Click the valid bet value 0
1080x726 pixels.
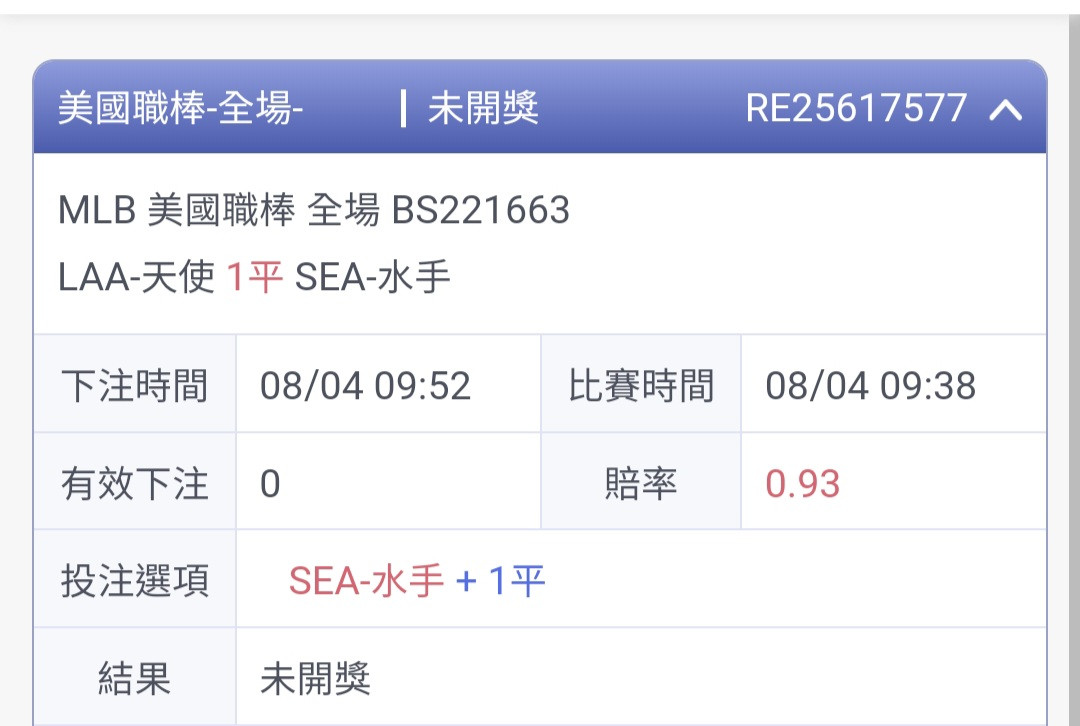[x=270, y=484]
